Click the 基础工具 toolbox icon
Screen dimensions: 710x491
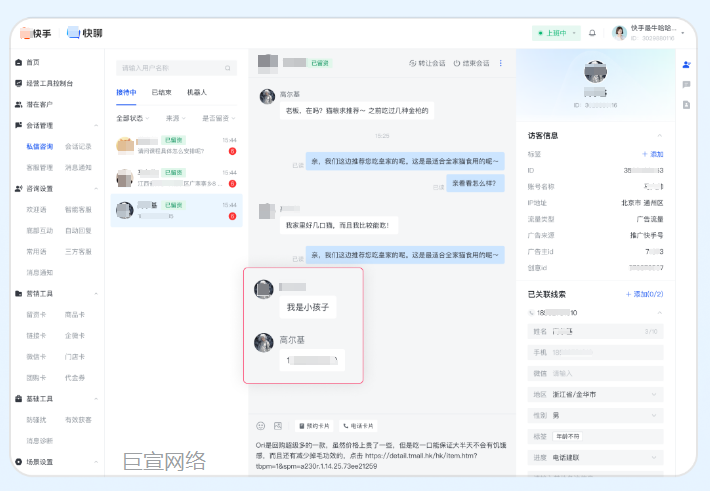click(x=19, y=399)
